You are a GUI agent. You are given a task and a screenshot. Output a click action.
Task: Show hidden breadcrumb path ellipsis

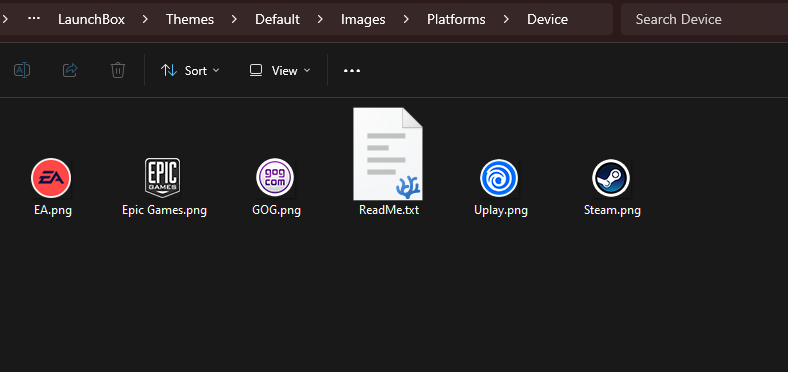(x=34, y=19)
